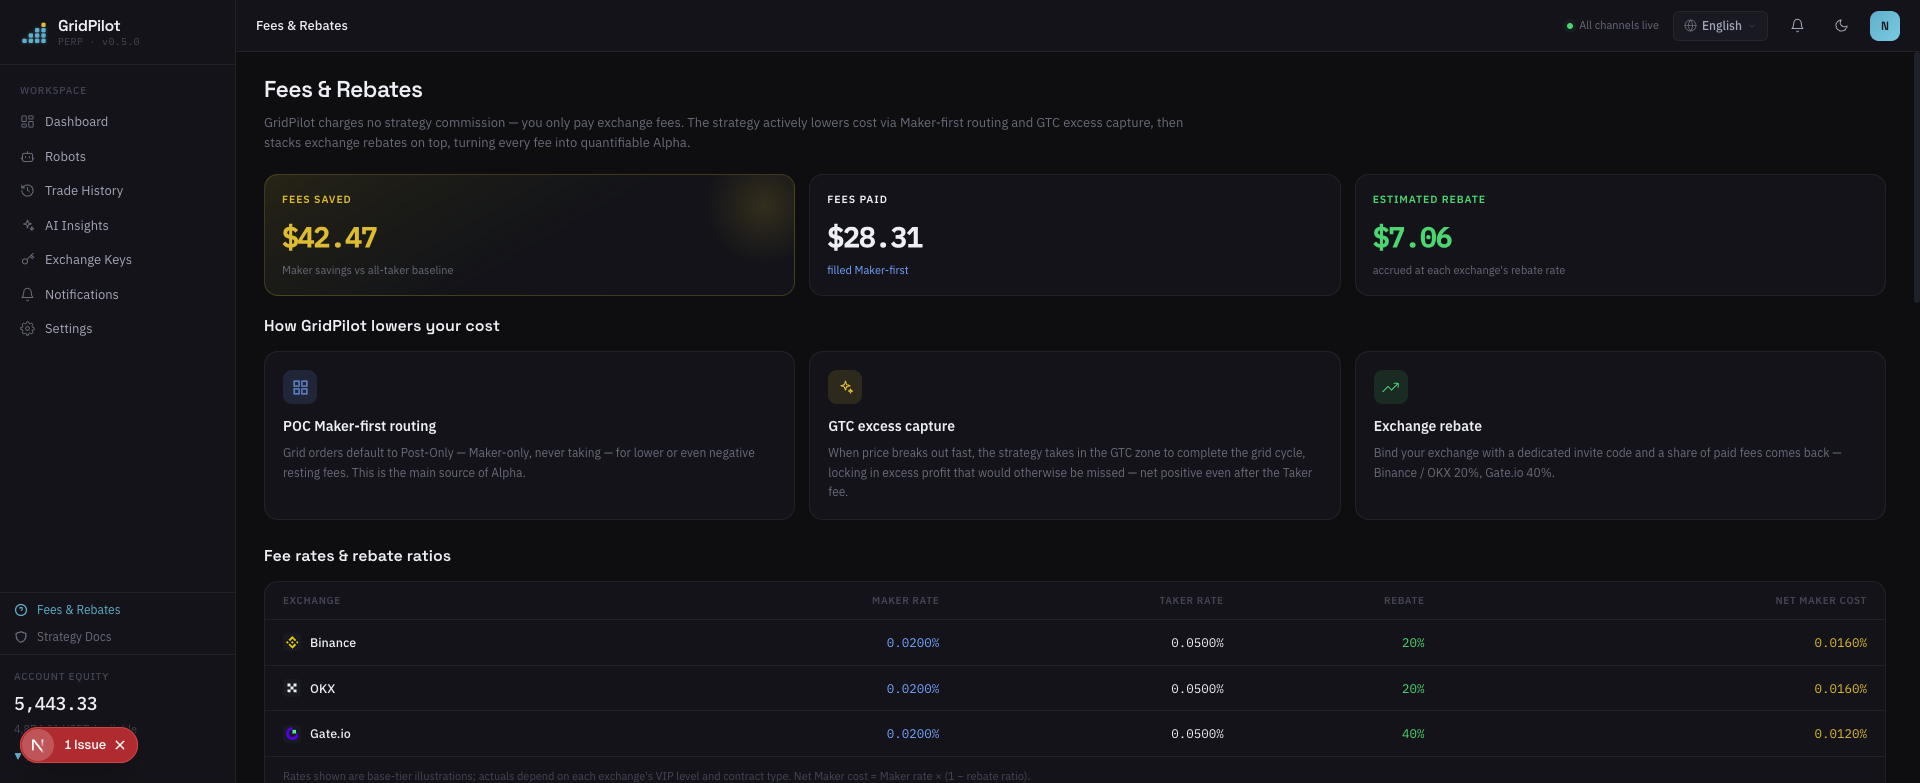Open Trade History in the sidebar
The width and height of the screenshot is (1920, 783).
coord(117,191)
